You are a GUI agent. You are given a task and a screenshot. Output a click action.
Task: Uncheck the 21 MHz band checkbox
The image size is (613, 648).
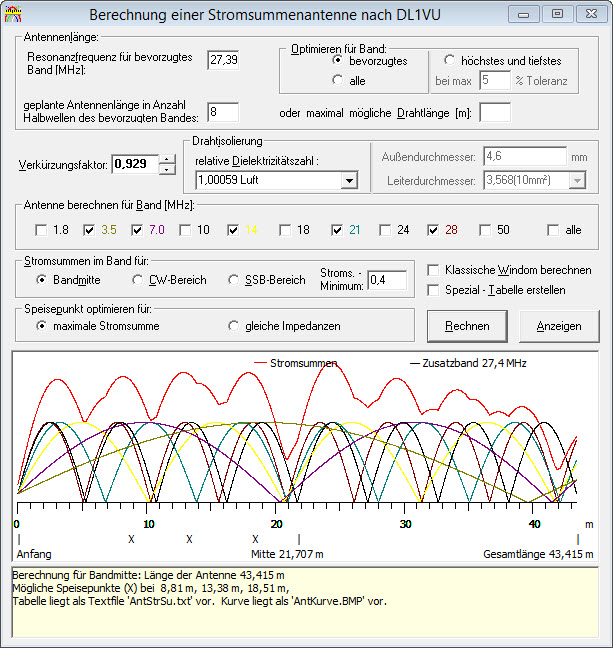tap(337, 230)
